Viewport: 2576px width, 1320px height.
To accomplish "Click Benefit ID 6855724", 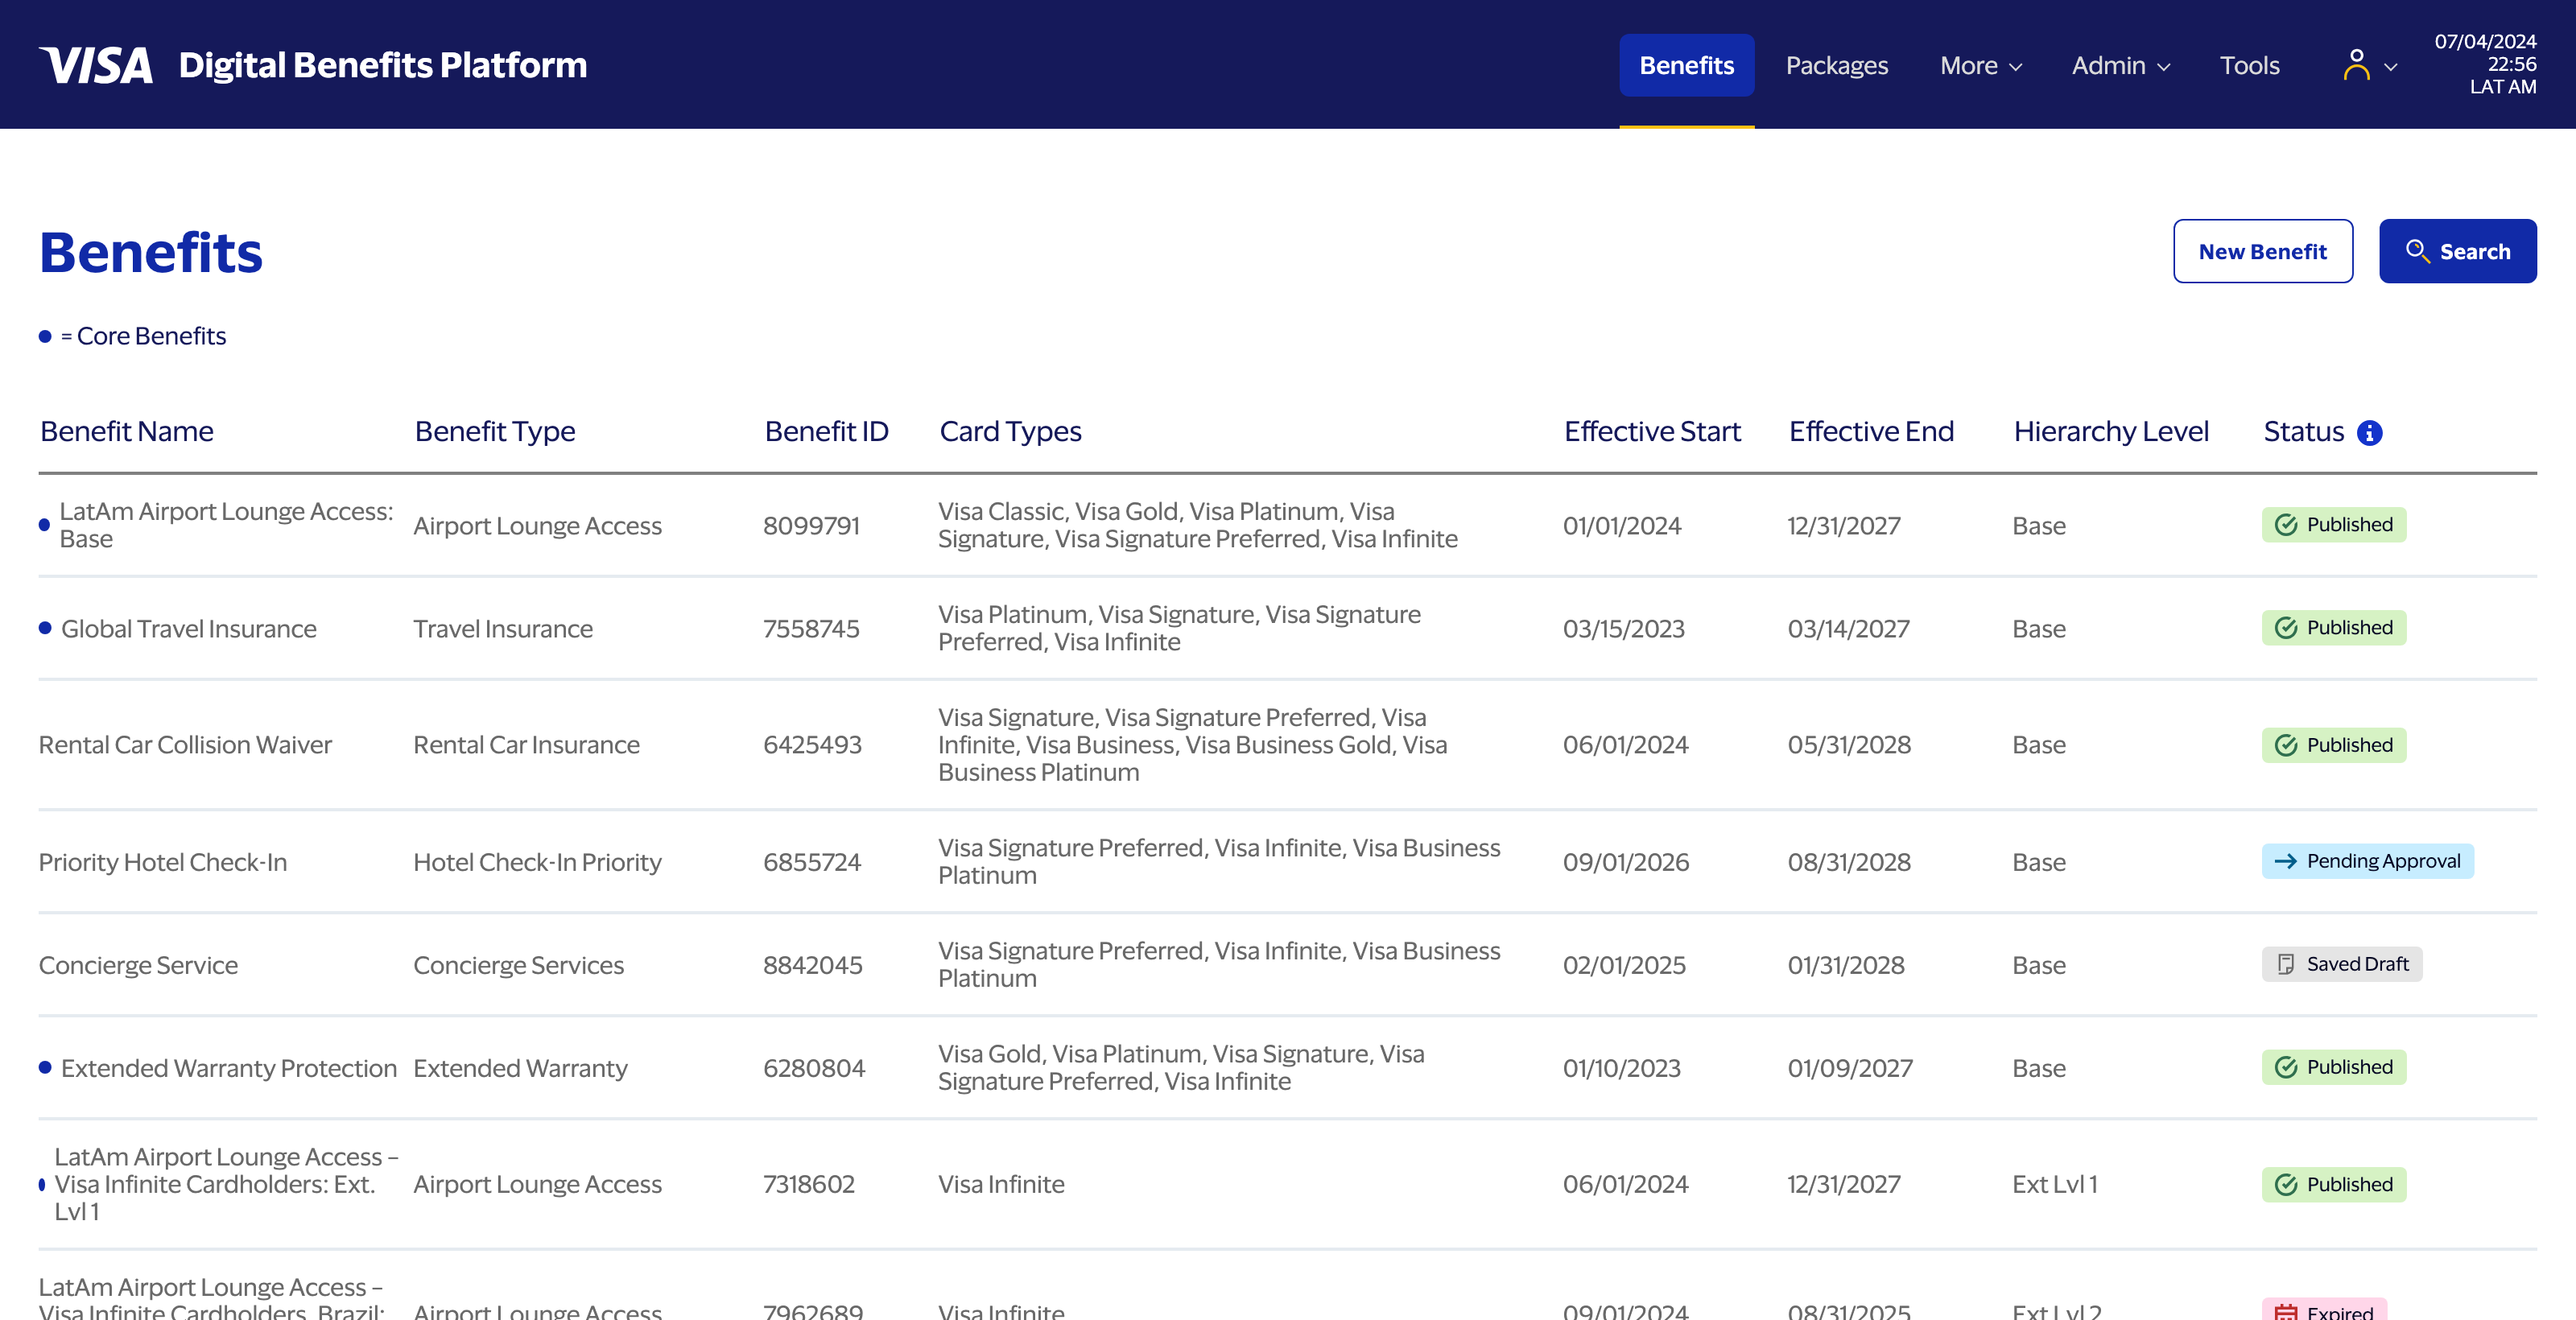I will 812,862.
